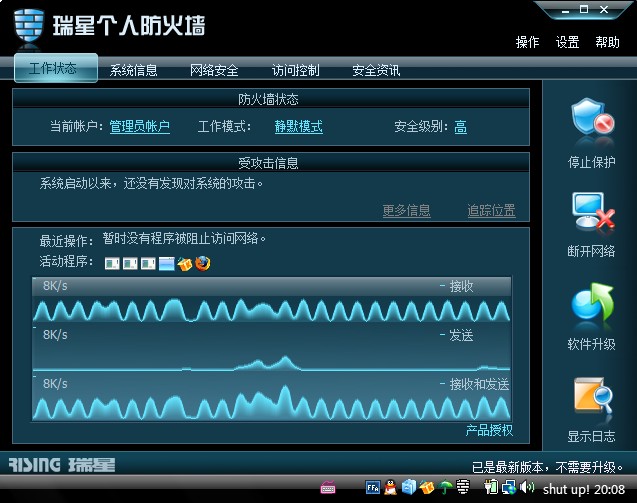Screen dimensions: 637x503
Task: Click the 软件升级 globe arrow icon
Action: [x=592, y=301]
